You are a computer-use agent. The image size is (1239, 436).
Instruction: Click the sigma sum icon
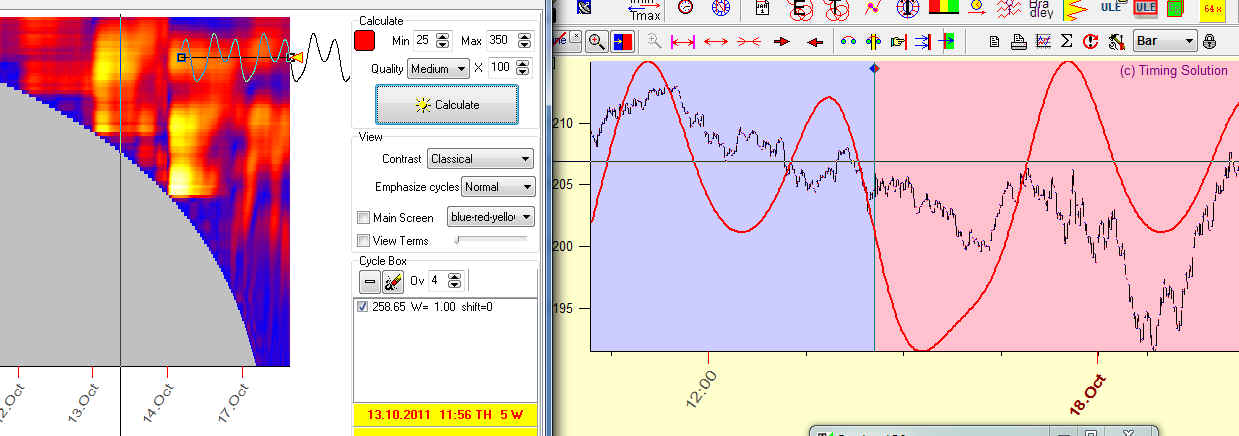click(1066, 41)
